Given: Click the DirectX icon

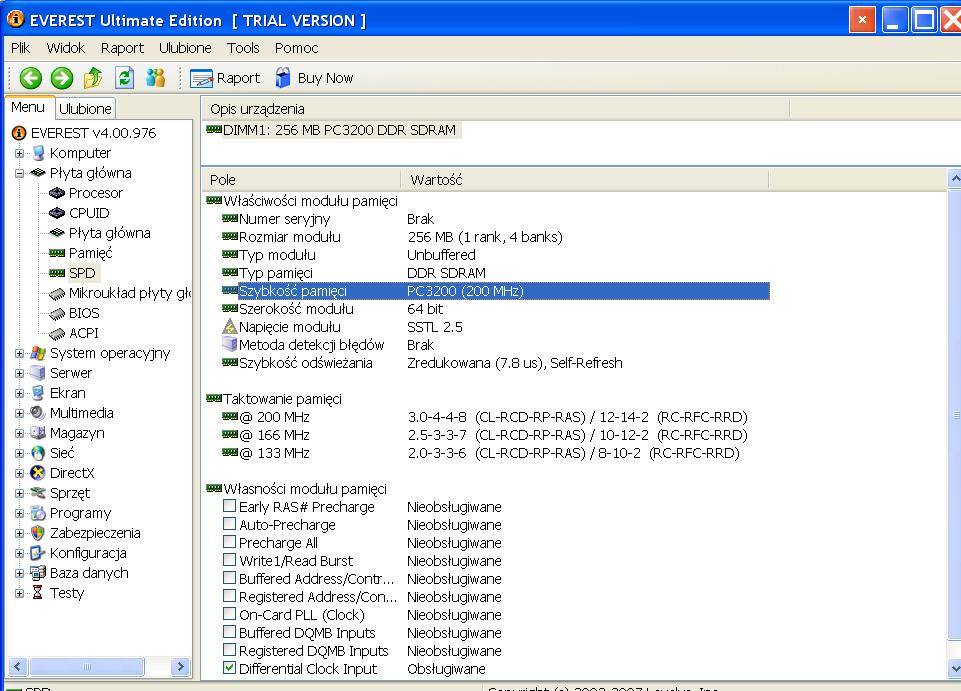Looking at the screenshot, I should click(x=38, y=473).
